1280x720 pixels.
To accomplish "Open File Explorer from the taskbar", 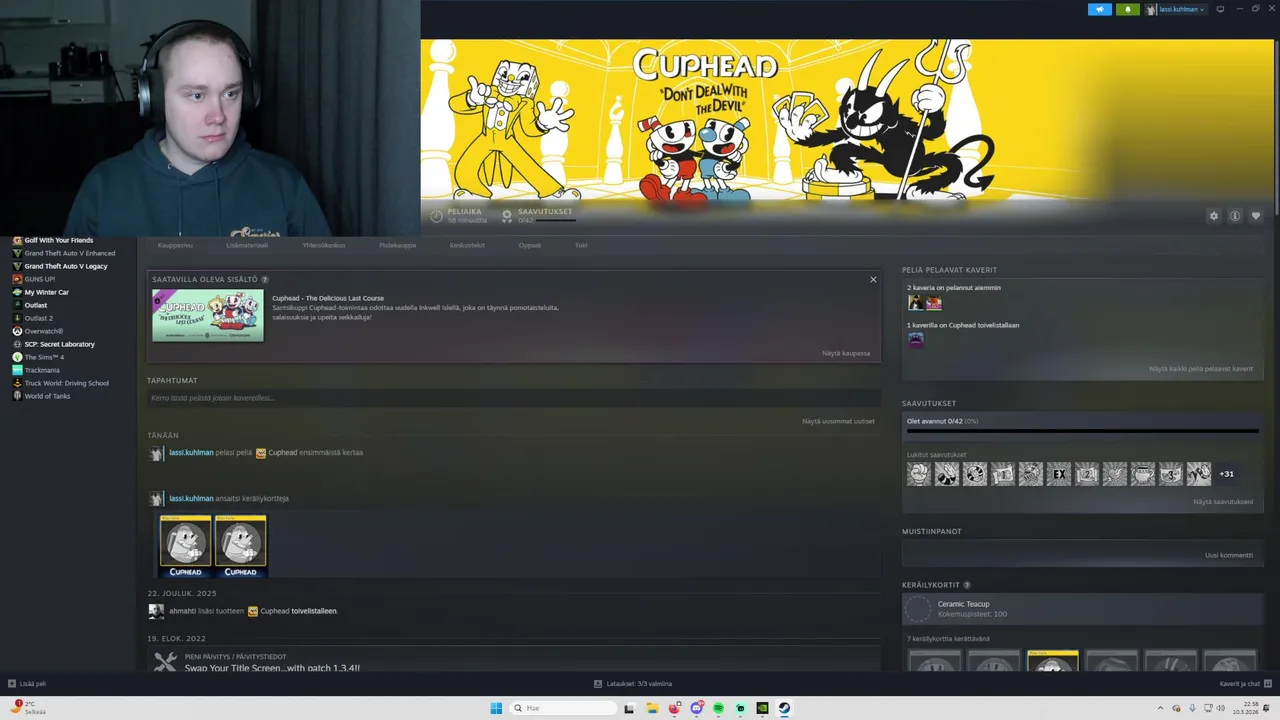I will tap(652, 708).
